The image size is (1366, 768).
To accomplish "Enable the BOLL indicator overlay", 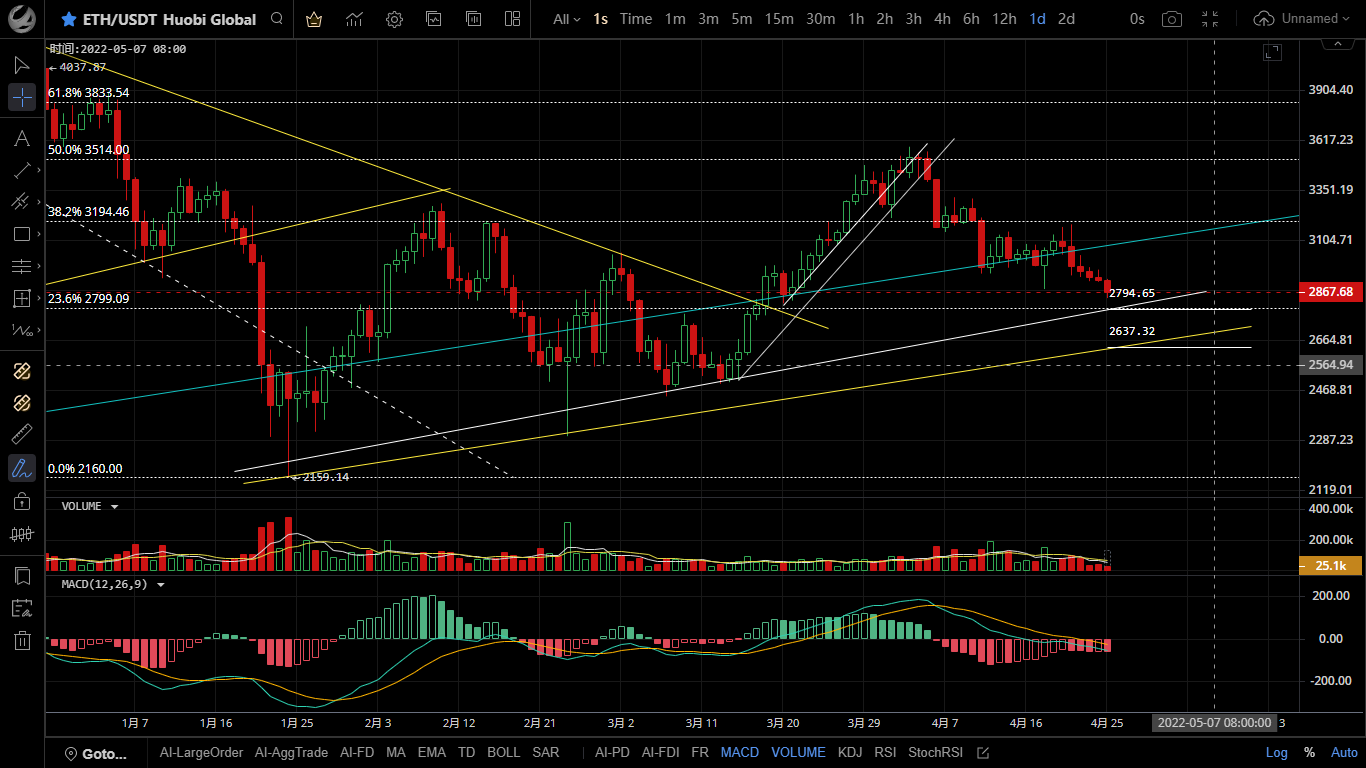I will (503, 752).
